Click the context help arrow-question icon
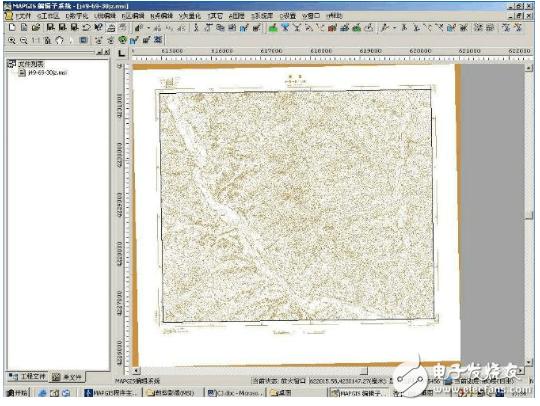Screen dimensions: 540x406 98,28
